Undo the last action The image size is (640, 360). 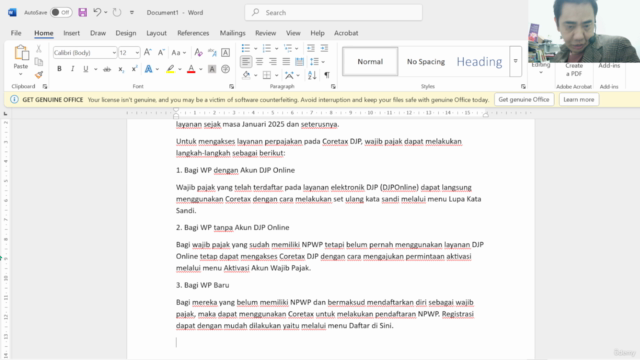click(x=97, y=12)
